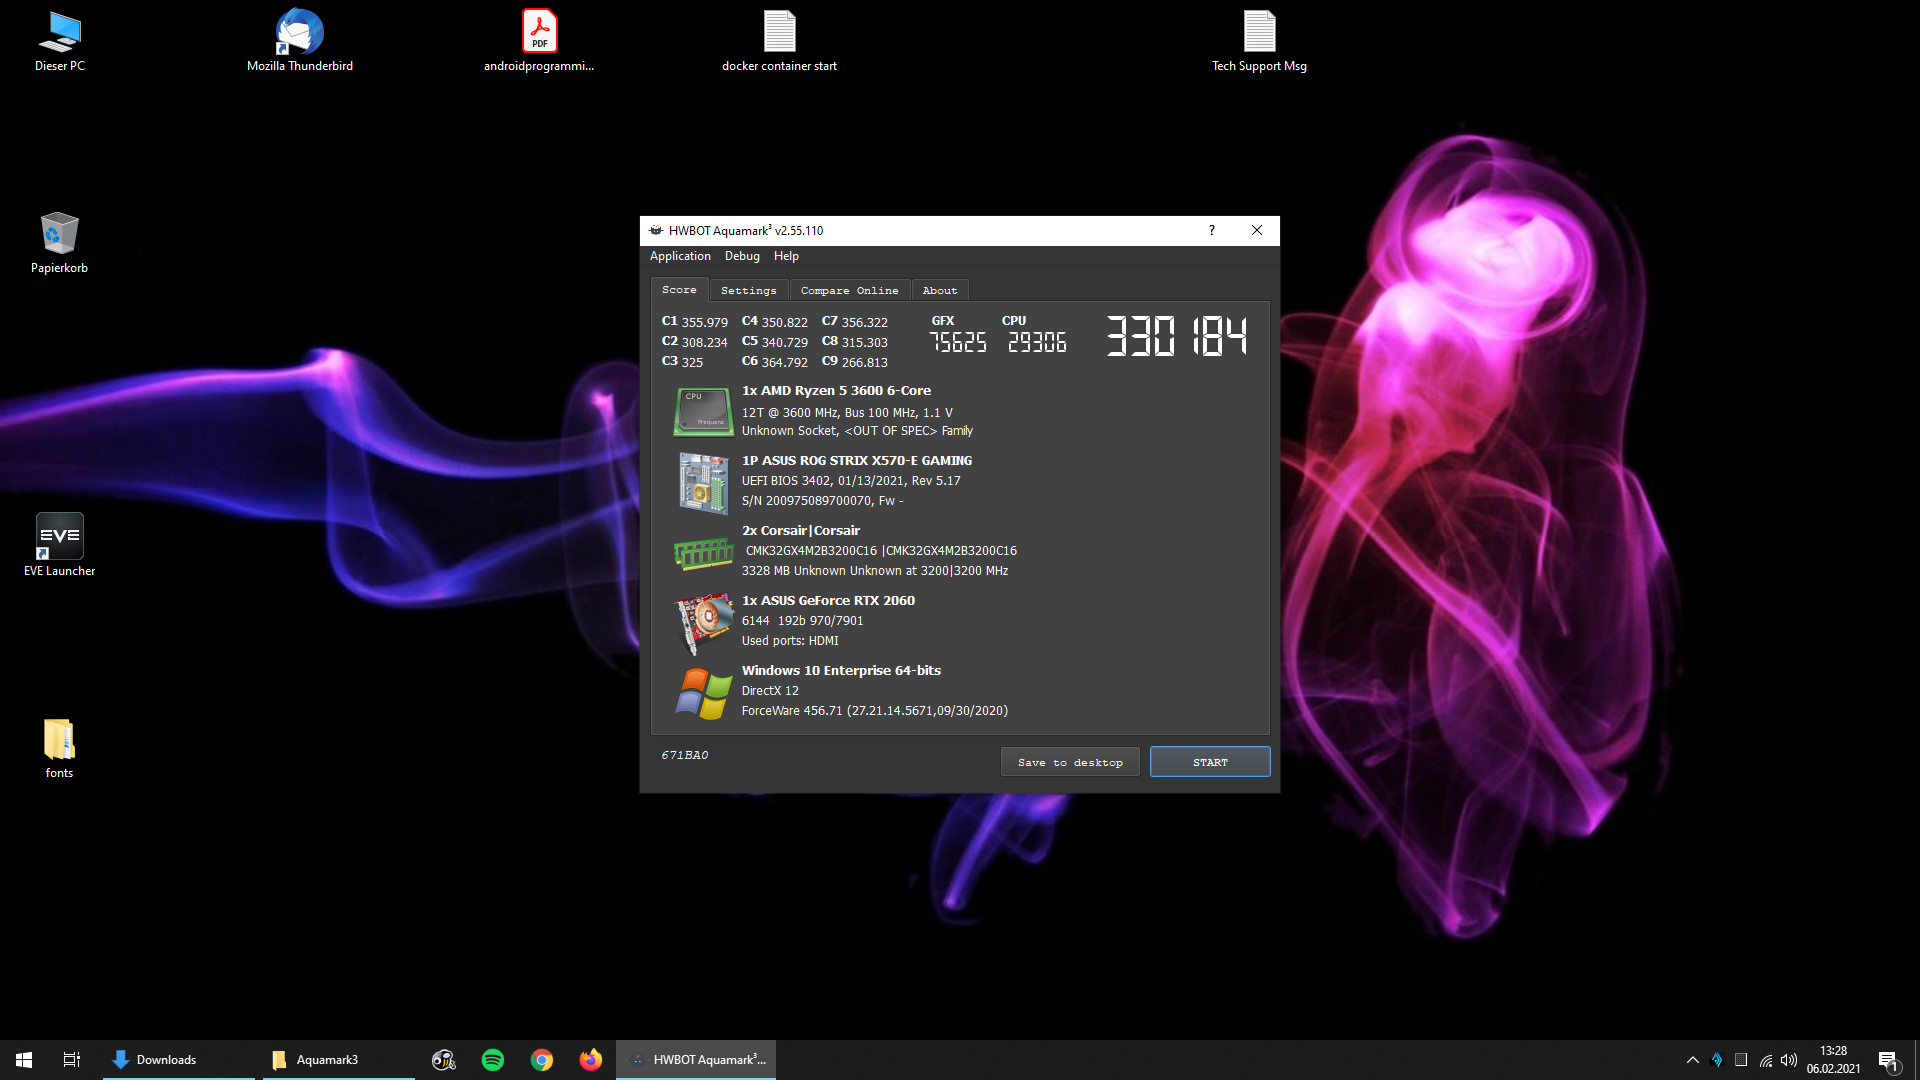Open the Help menu
The image size is (1920, 1080).
pyautogui.click(x=786, y=256)
